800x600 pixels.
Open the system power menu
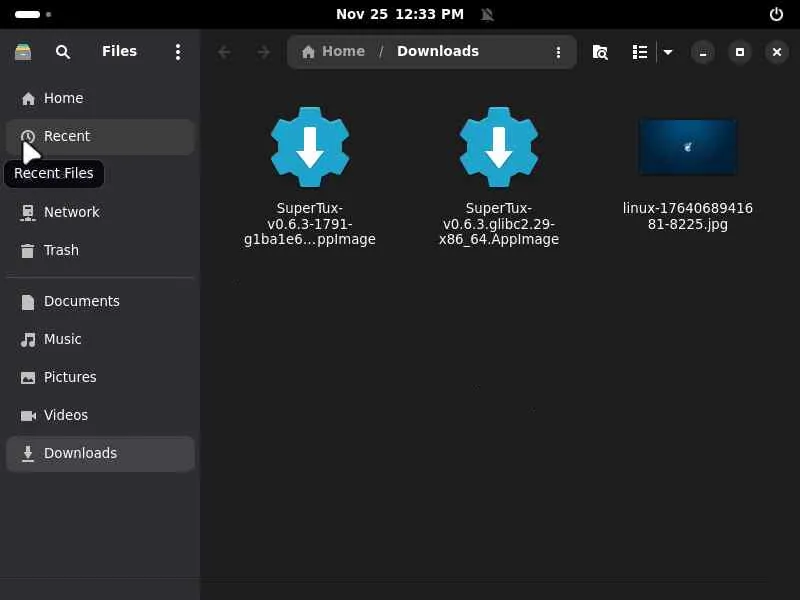776,14
